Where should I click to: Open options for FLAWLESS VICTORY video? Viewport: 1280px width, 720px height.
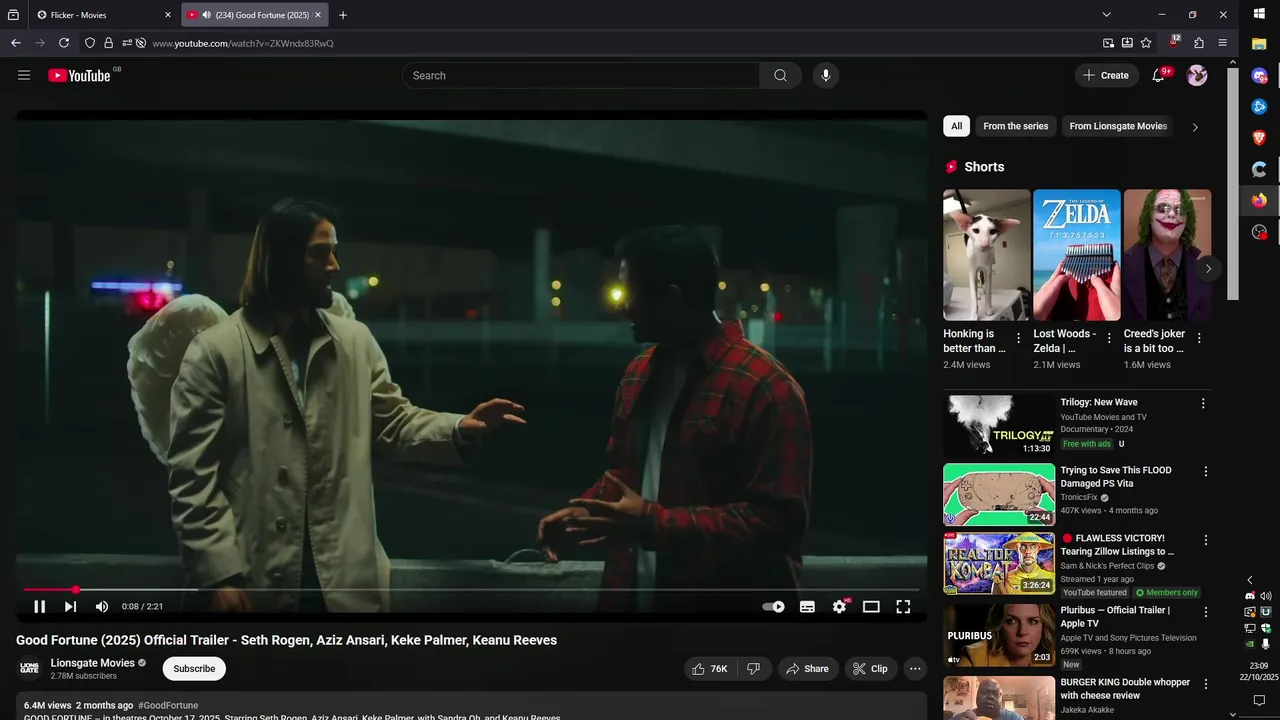[x=1206, y=539]
